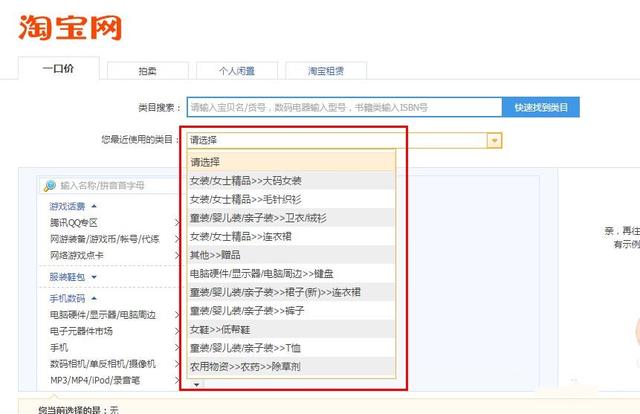Viewport: 640px width, 414px height.
Task: Switch to the 拍卖 tab
Action: (x=148, y=71)
